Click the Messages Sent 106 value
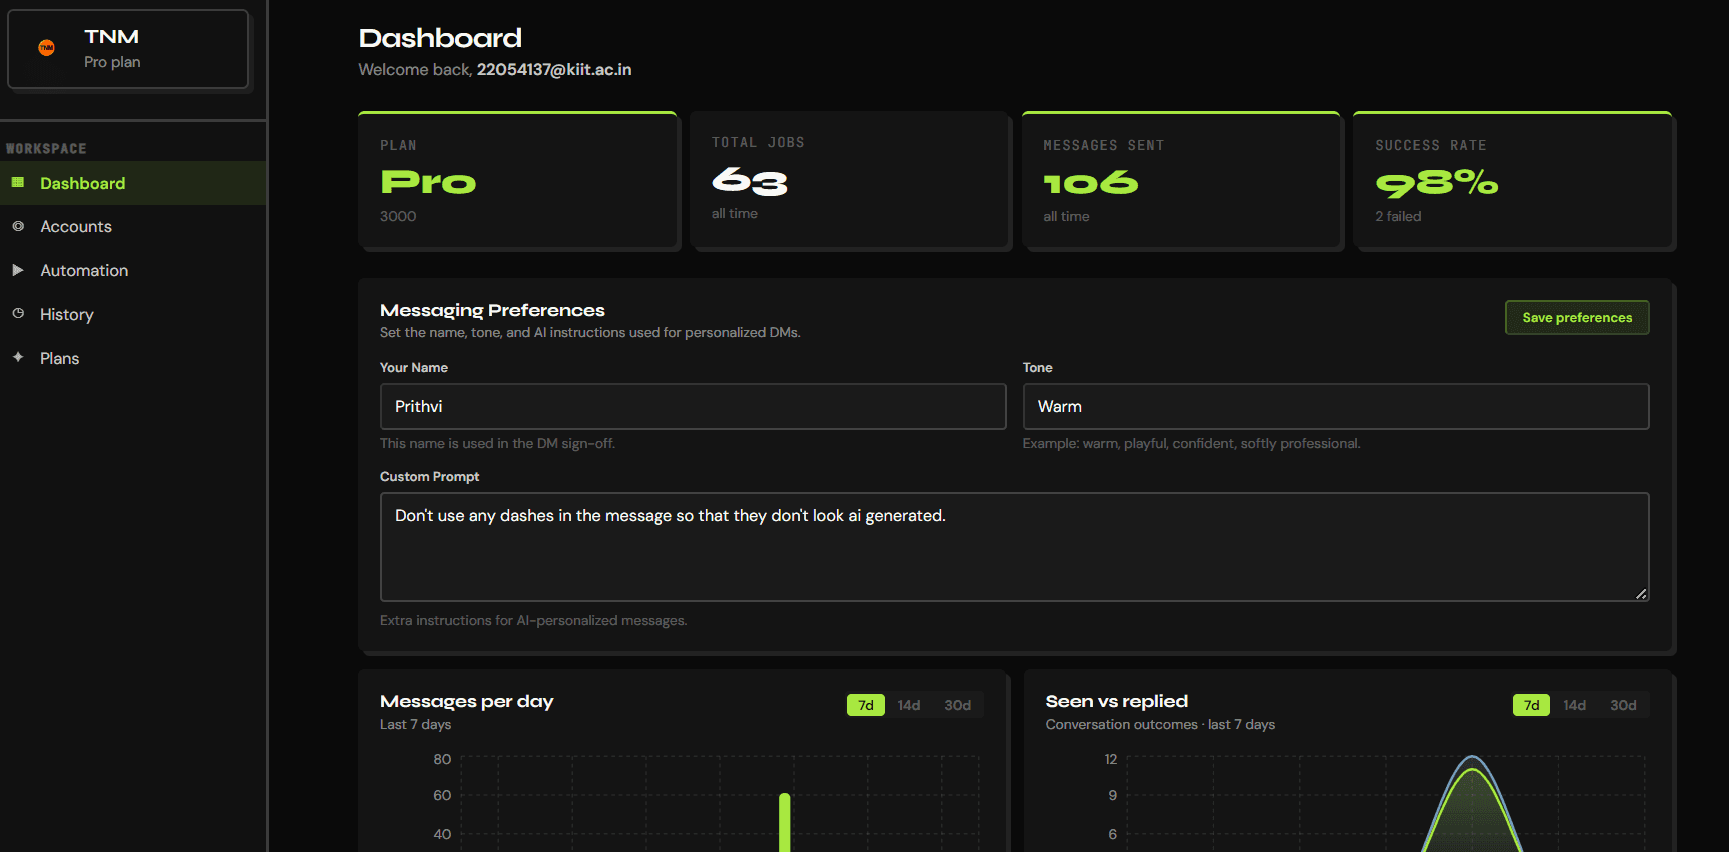1729x852 pixels. 1091,183
